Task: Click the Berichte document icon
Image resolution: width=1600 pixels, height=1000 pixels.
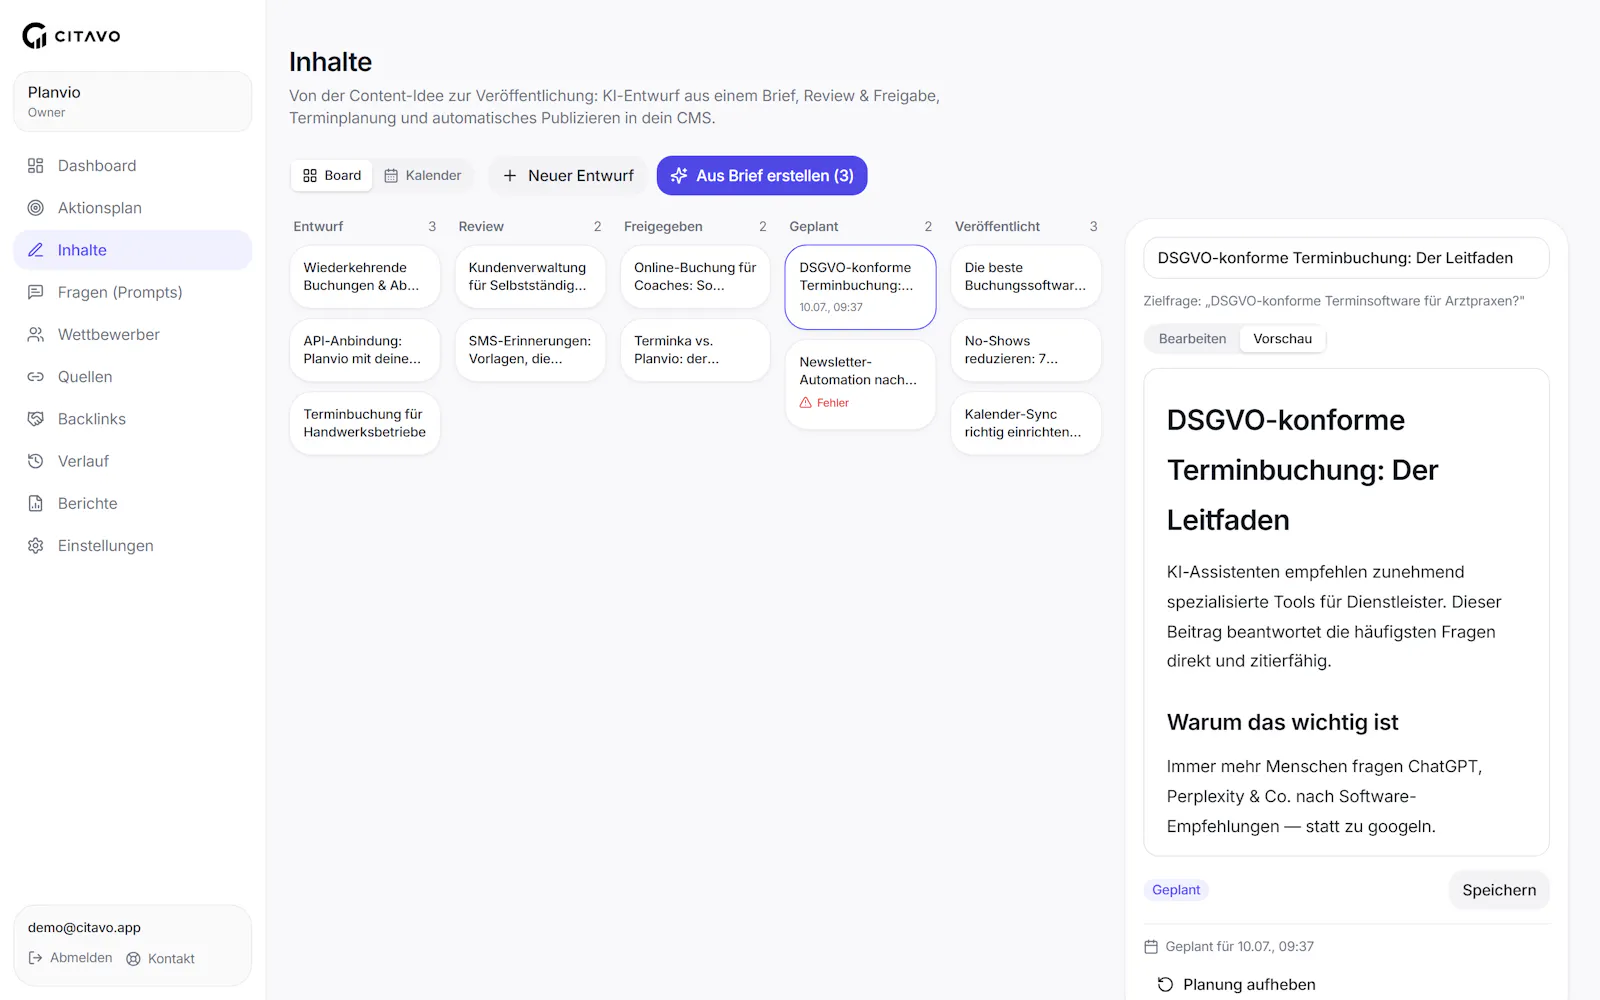Action: (36, 503)
